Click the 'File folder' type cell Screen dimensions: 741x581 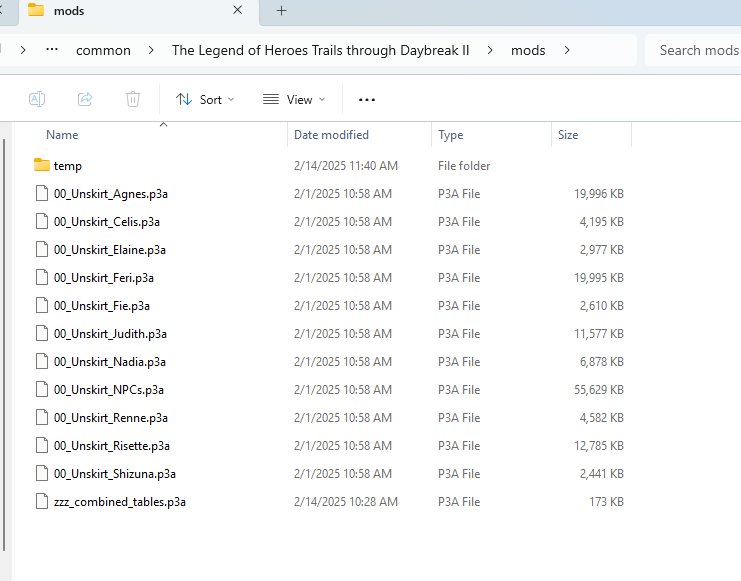tap(464, 166)
